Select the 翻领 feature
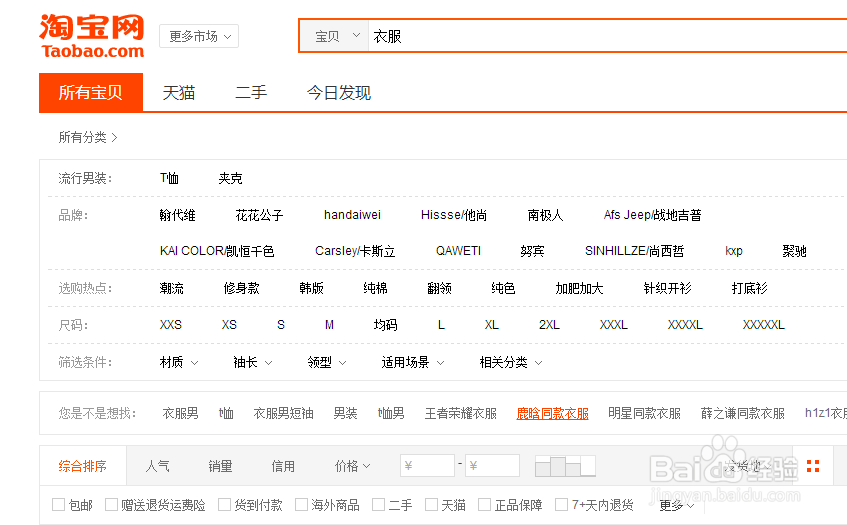 pyautogui.click(x=440, y=288)
